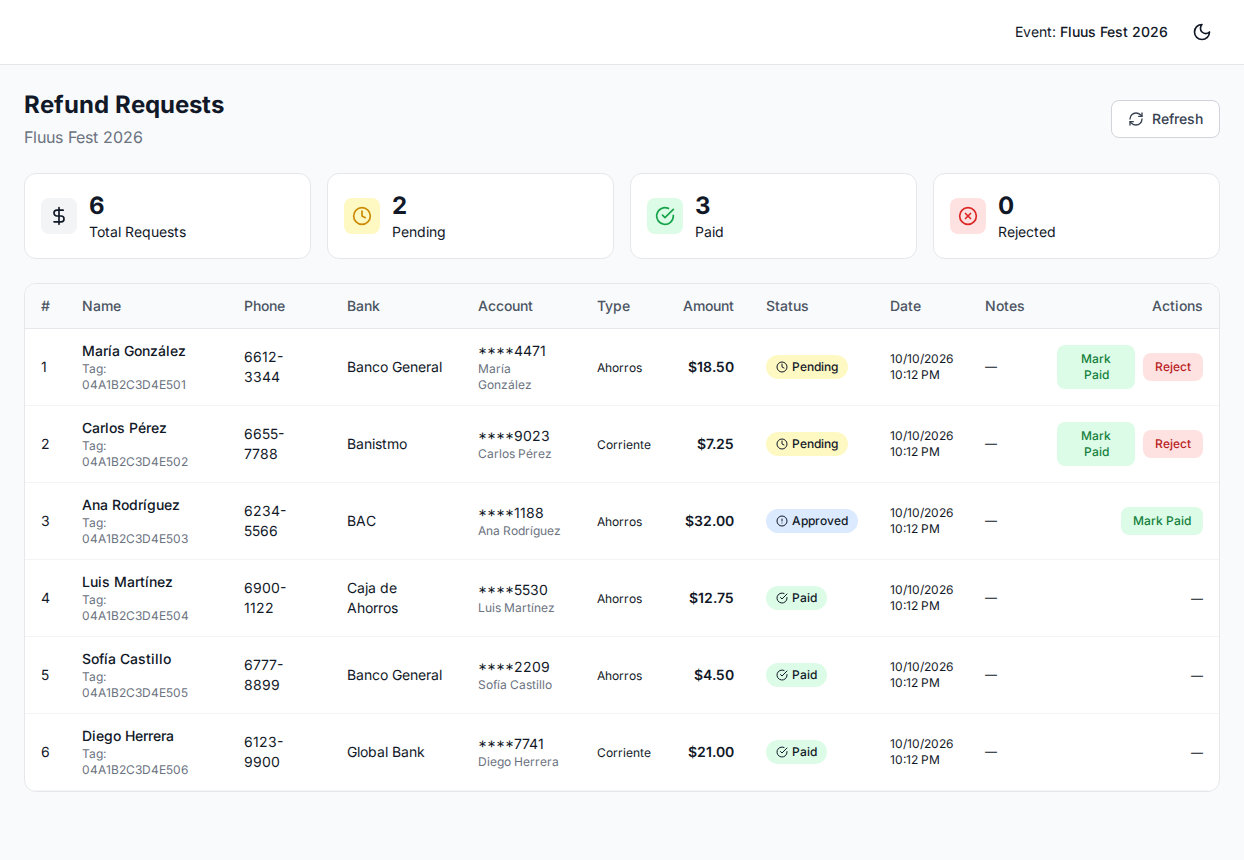Select the name Ana Rodríguez in Name column

[131, 505]
